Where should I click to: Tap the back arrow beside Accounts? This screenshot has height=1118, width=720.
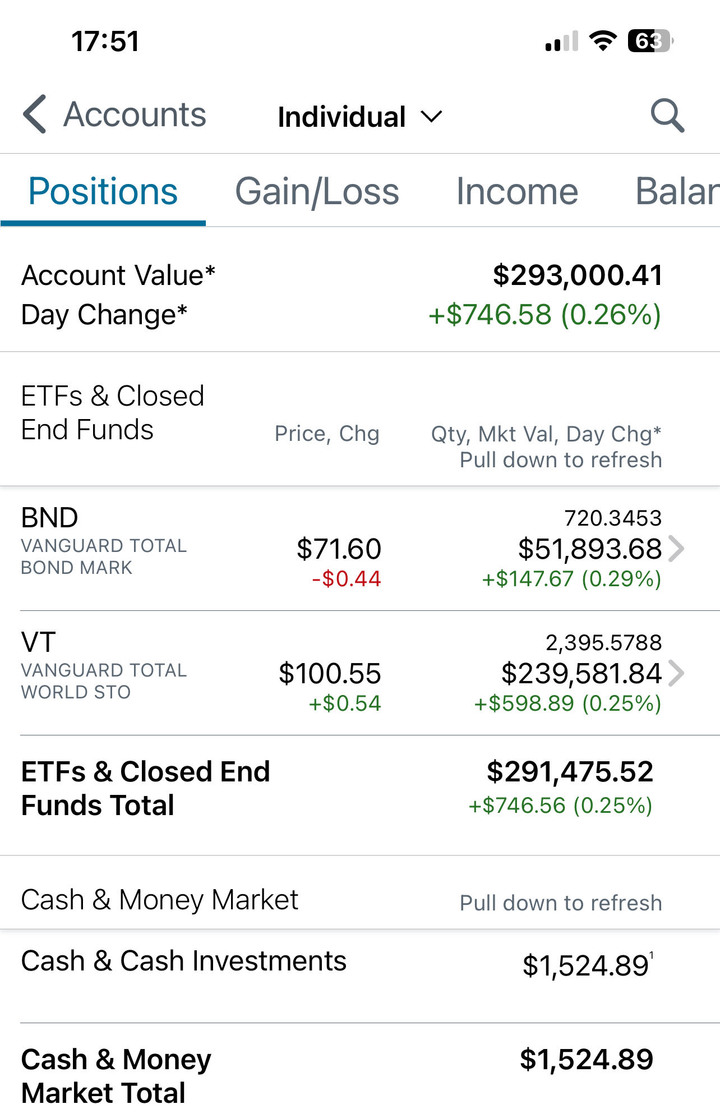click(35, 114)
